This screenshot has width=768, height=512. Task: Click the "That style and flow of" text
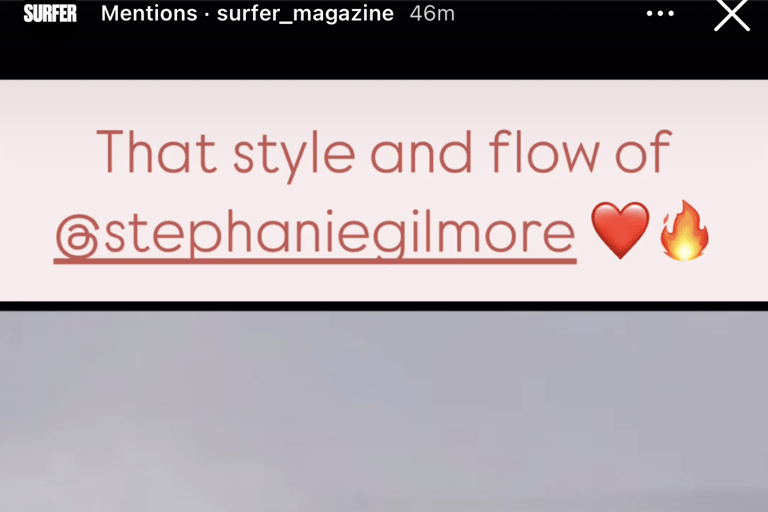pos(384,152)
